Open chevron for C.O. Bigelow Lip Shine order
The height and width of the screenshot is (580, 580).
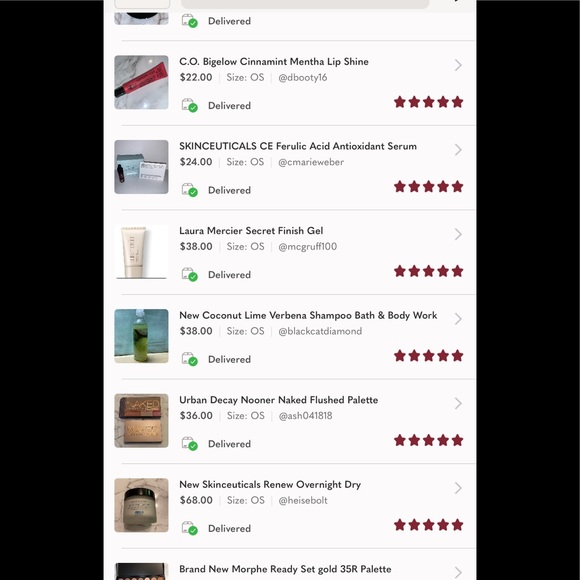(x=458, y=65)
